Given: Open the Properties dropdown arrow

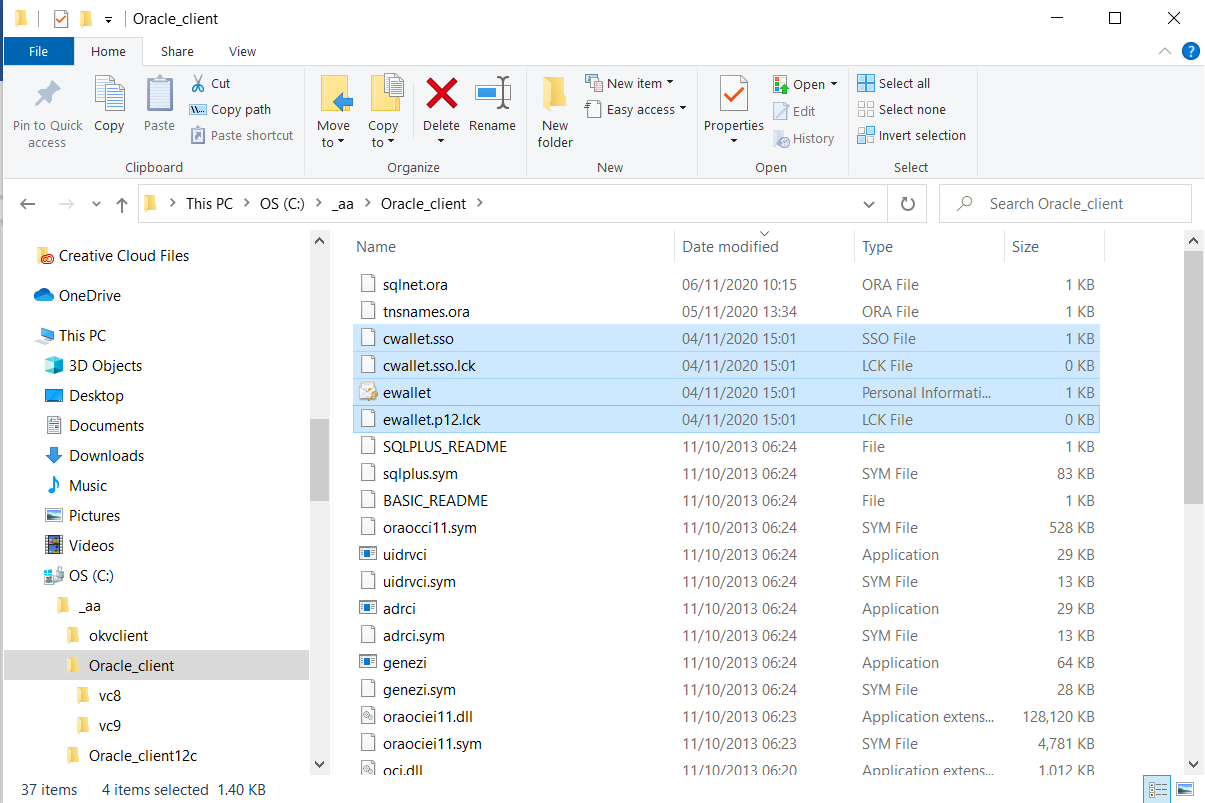Looking at the screenshot, I should coord(734,141).
